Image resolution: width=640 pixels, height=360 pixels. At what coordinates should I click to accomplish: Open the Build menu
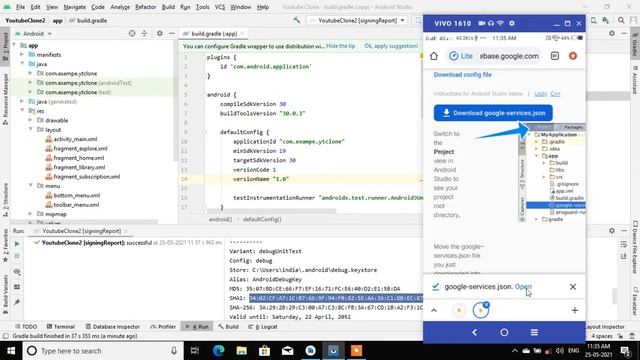168,7
